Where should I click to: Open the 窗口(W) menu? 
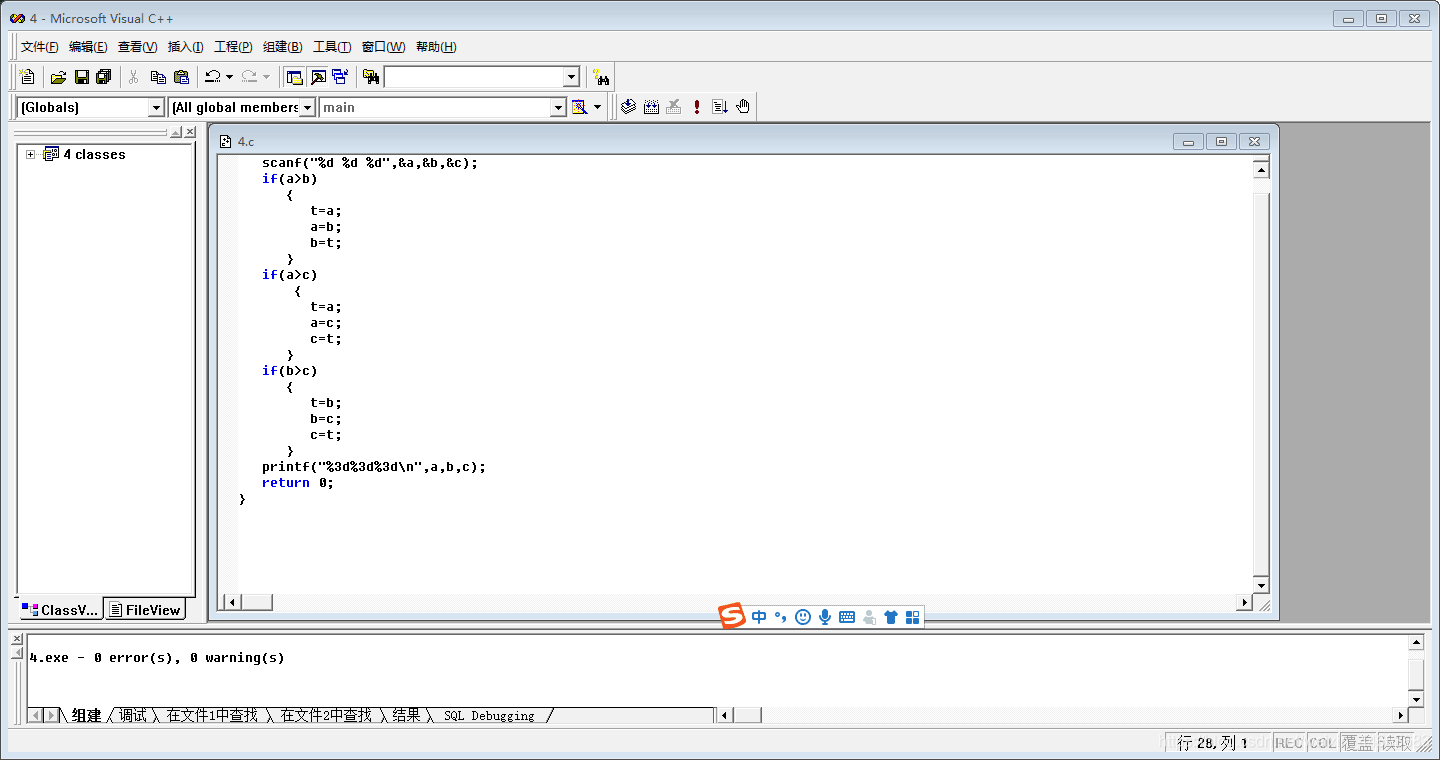point(383,47)
